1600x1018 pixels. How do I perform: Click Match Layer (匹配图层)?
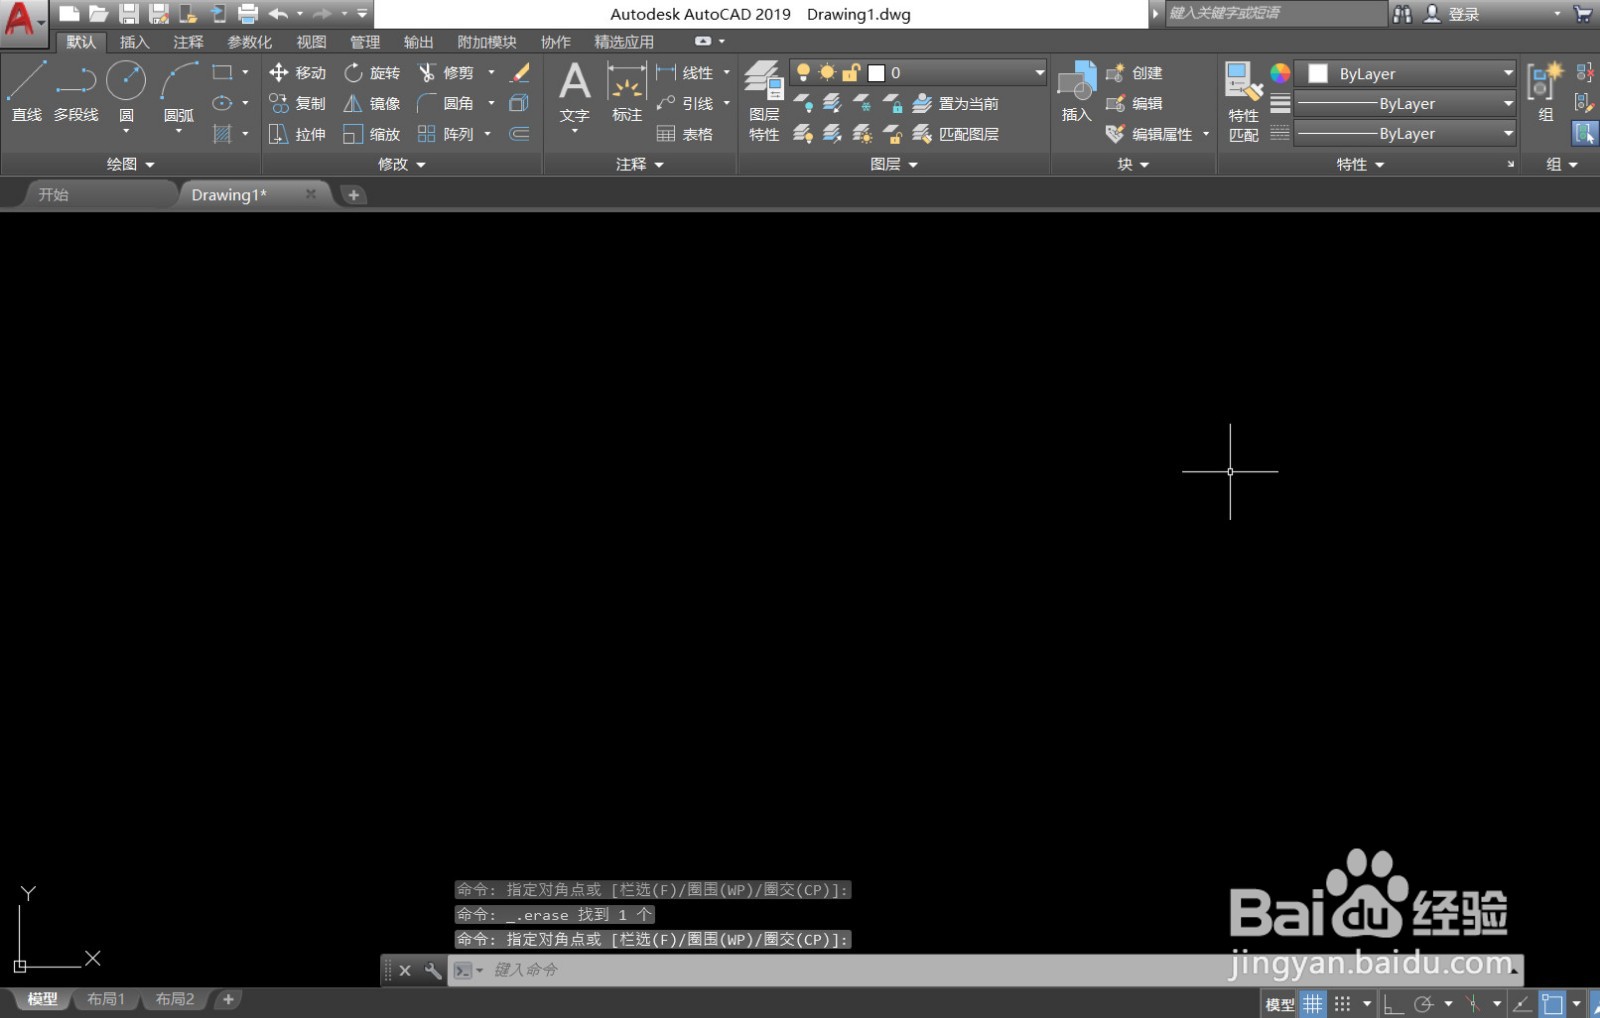956,134
